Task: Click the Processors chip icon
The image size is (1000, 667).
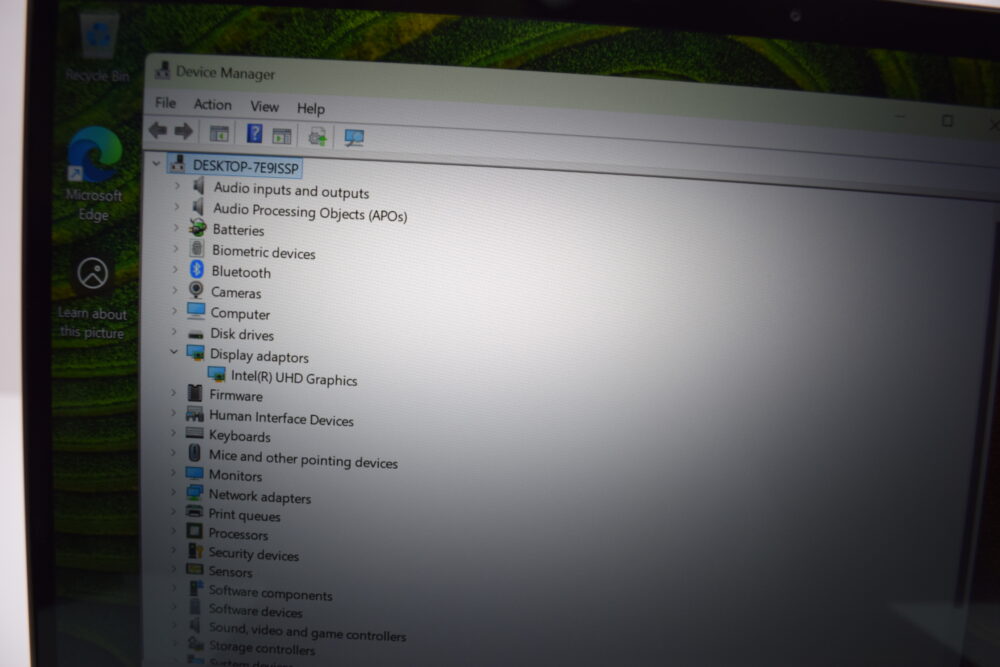Action: click(195, 531)
